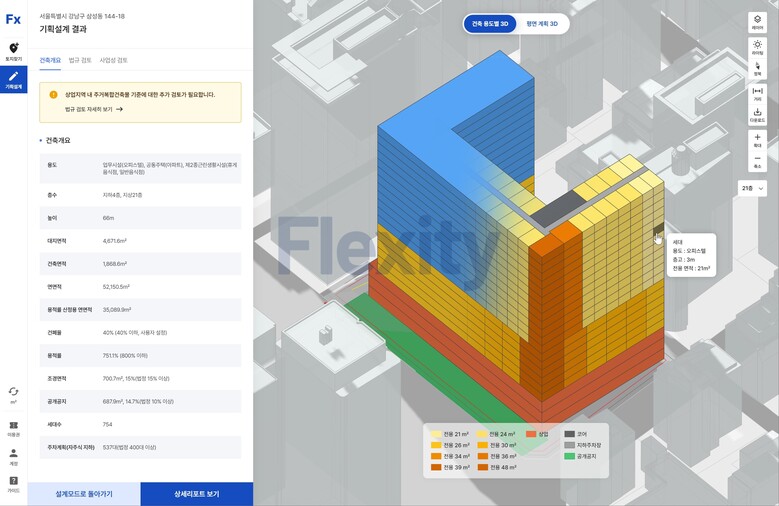Screen dimensions: 779x506
Task: Click the 조경면적 value 700.7m²
Action: coord(136,379)
